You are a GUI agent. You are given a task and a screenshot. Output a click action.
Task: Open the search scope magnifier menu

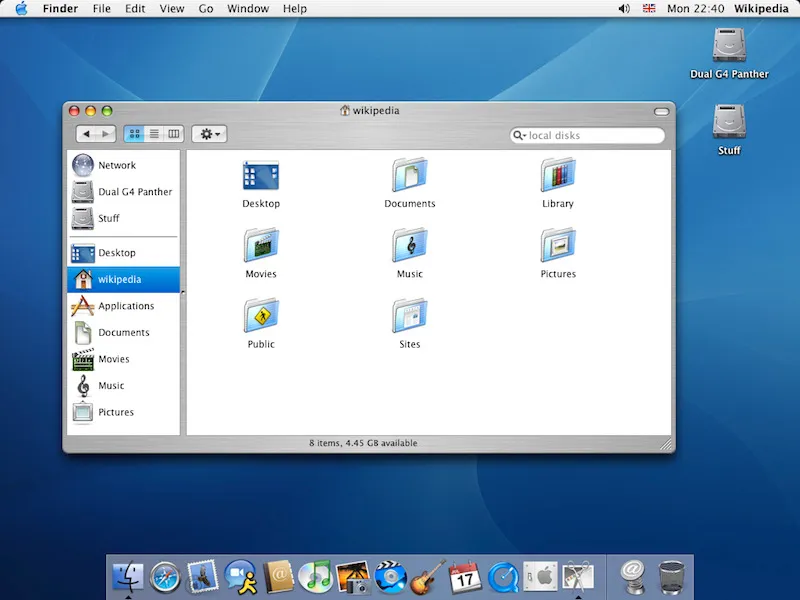517,135
